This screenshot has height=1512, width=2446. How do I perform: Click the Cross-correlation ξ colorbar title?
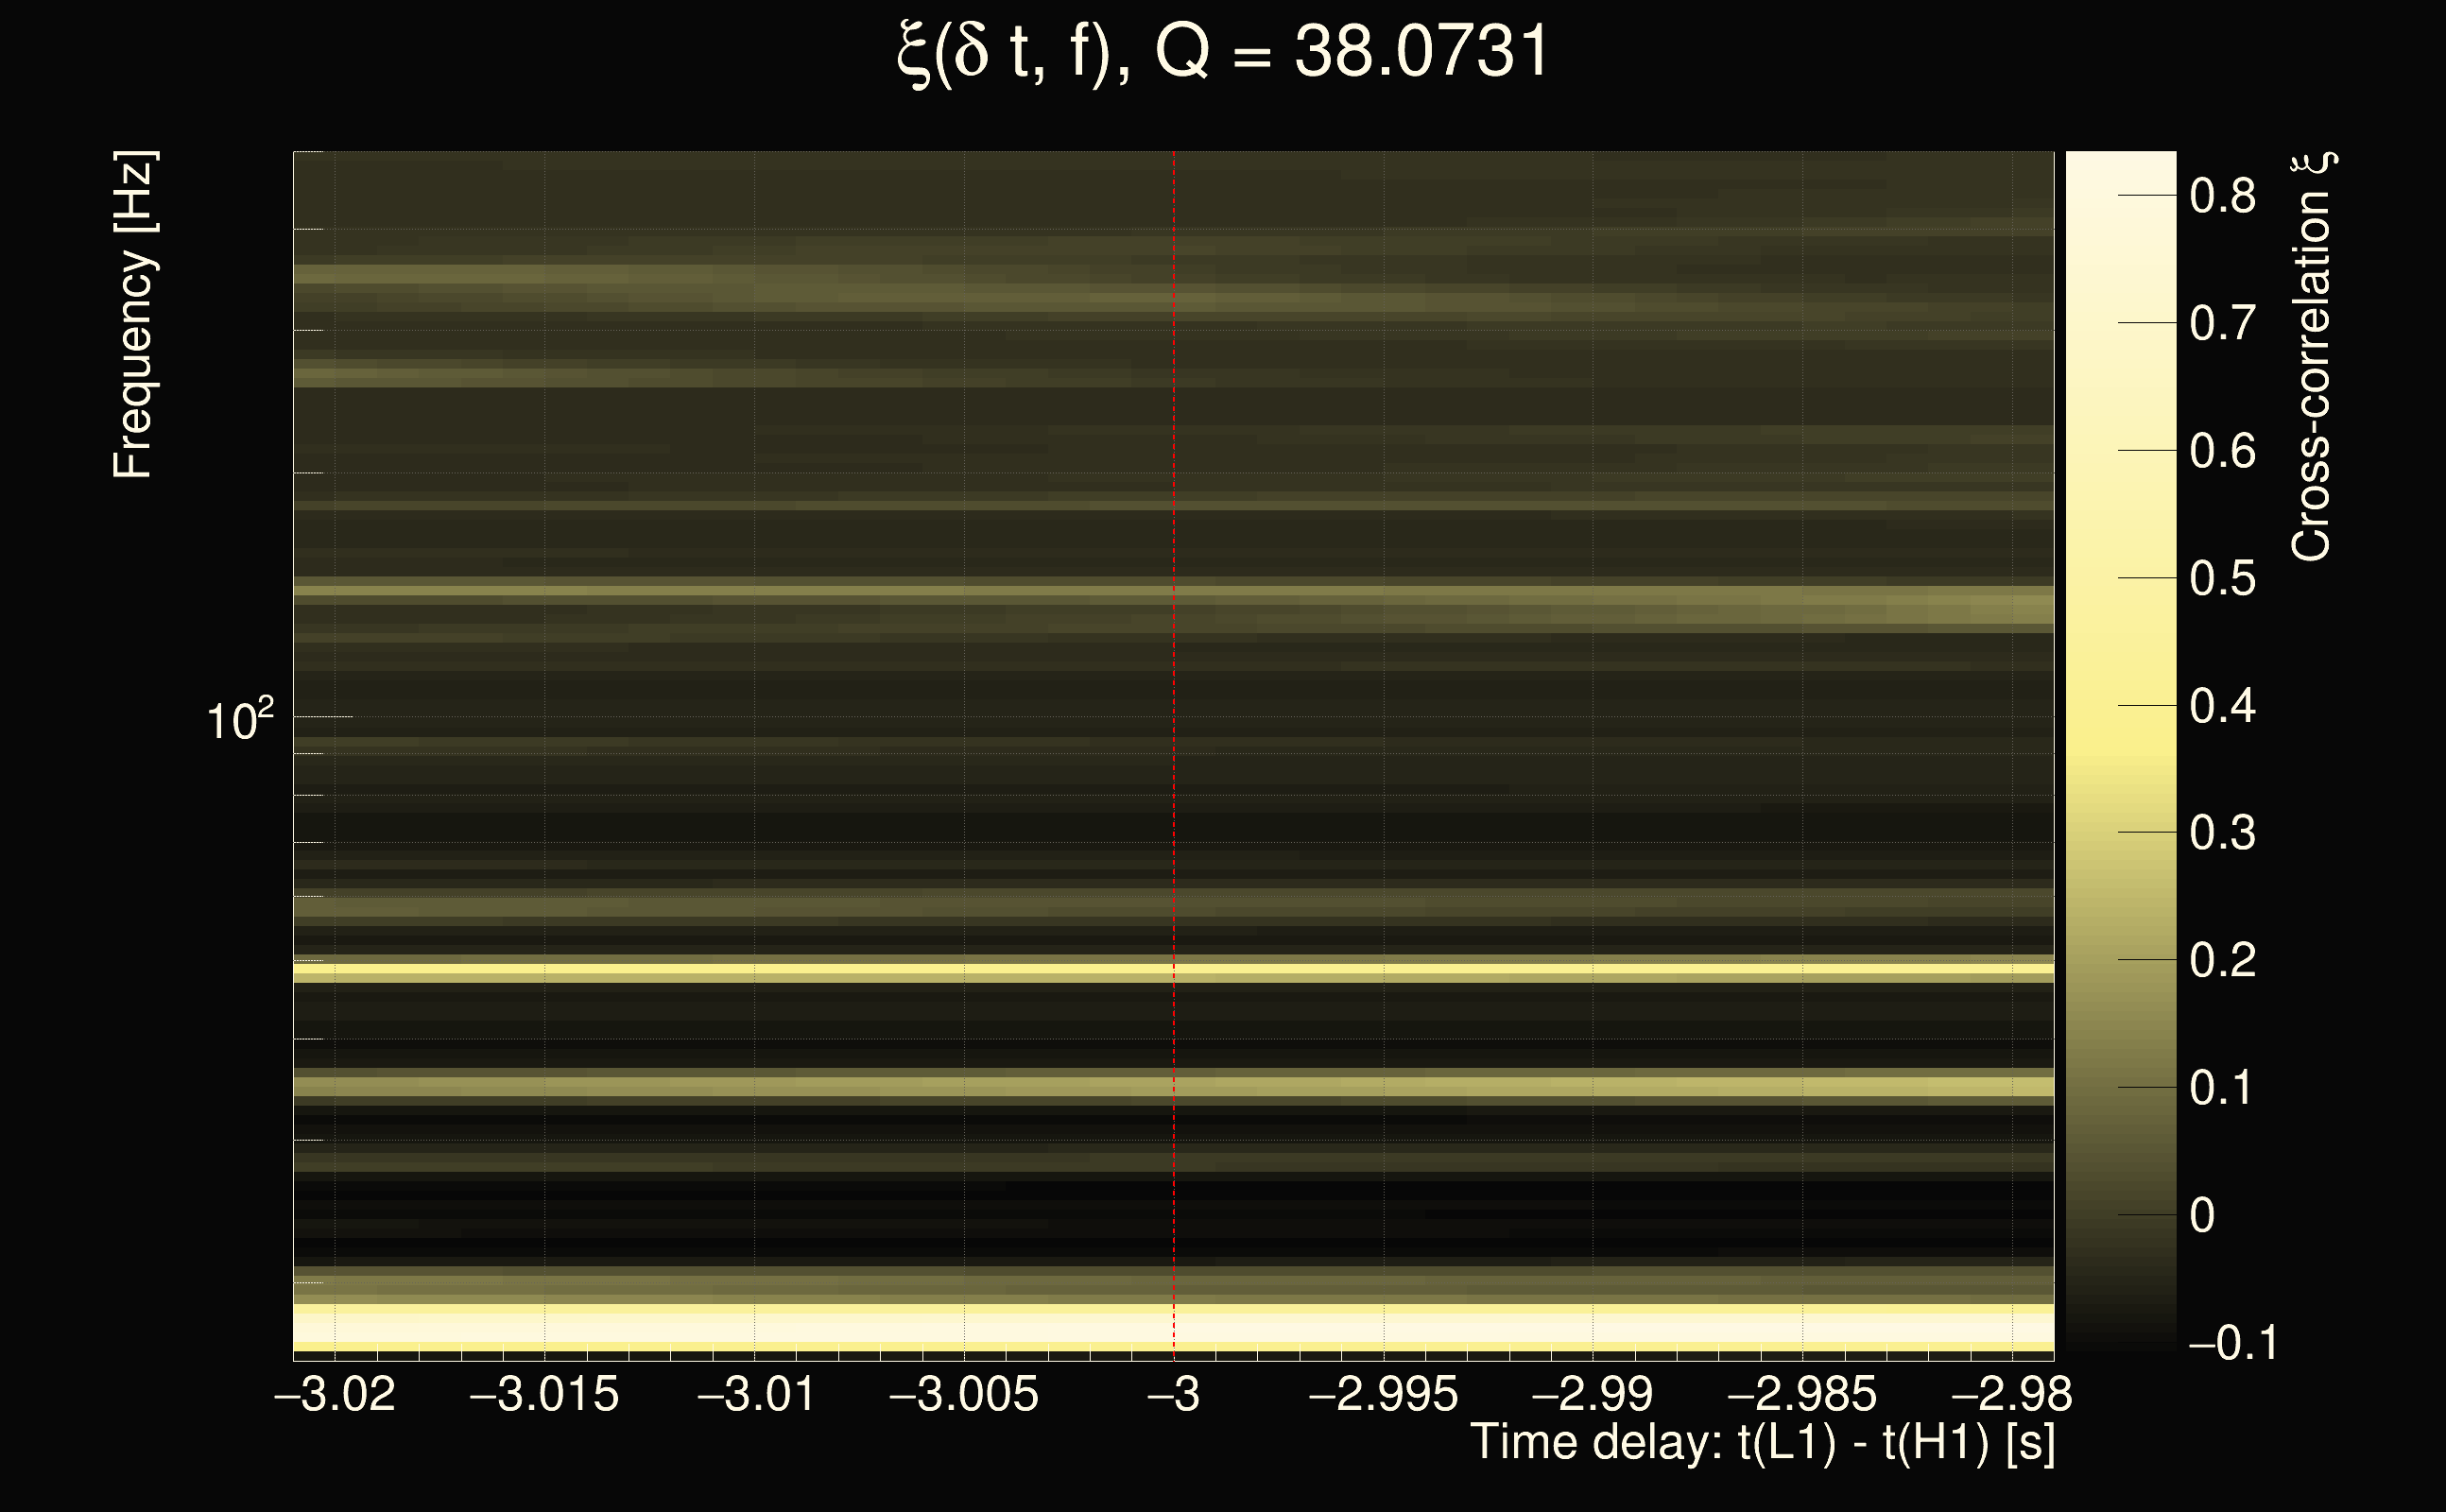(x=2312, y=357)
